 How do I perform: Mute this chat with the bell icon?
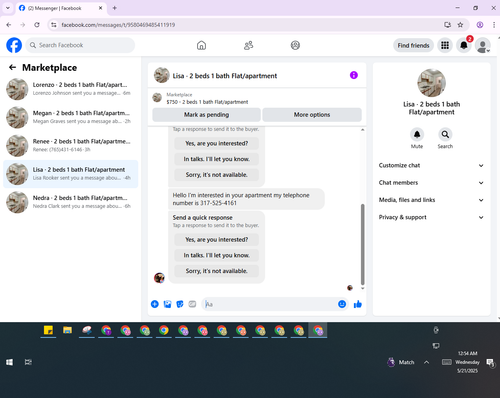coord(417,134)
